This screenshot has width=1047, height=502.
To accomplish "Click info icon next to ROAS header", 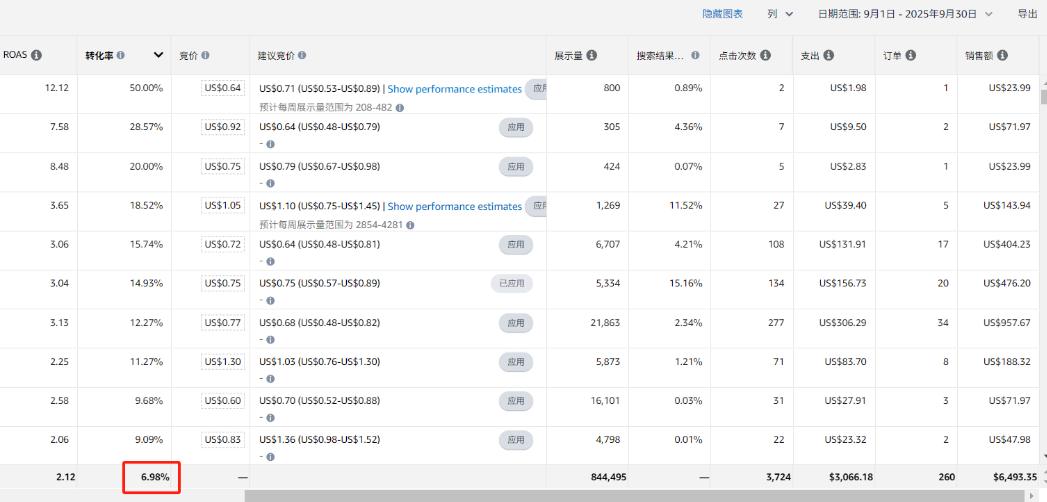I will pos(37,55).
